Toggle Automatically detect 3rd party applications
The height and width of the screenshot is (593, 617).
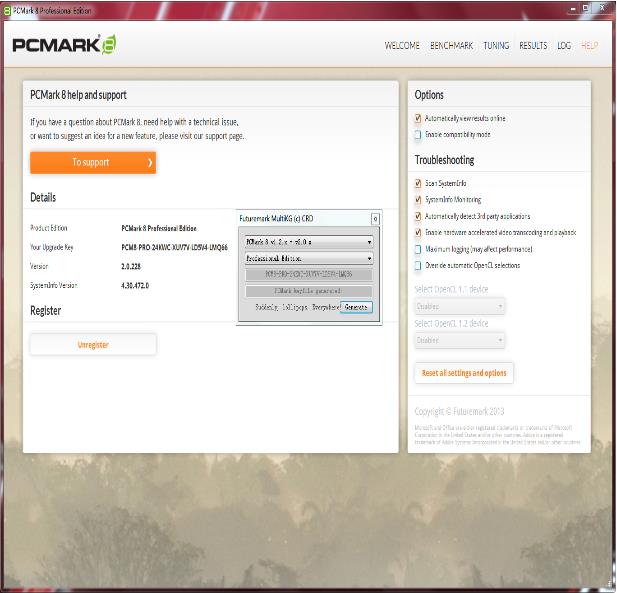pyautogui.click(x=418, y=216)
